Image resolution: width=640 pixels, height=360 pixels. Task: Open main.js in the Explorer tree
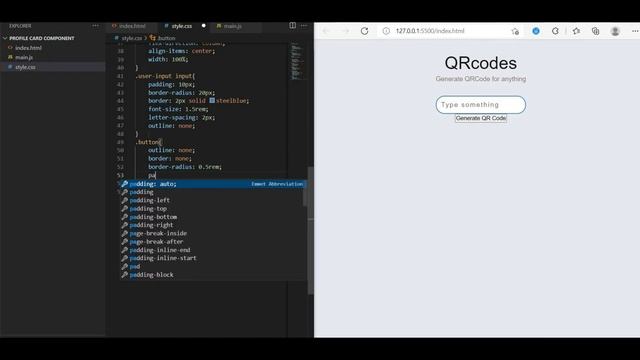[24, 58]
